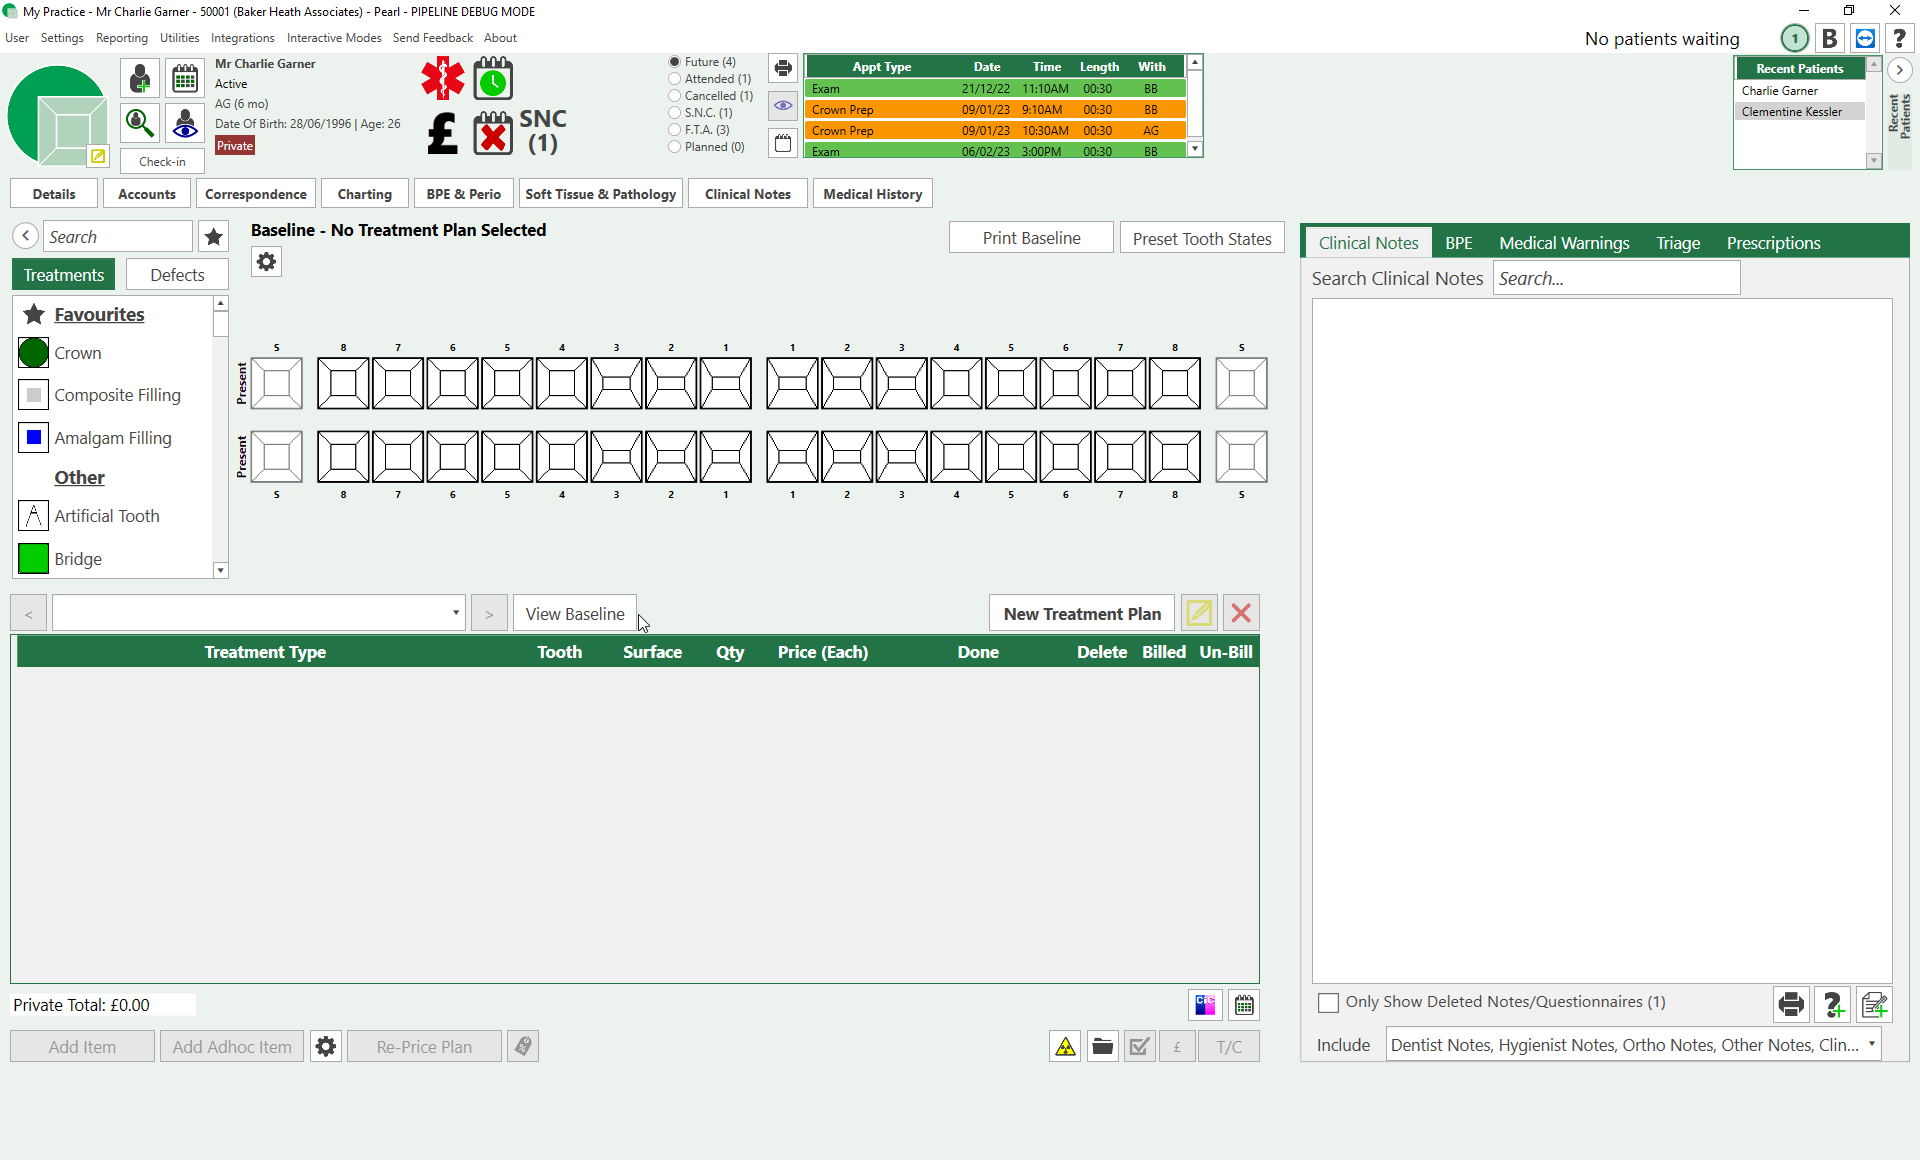The height and width of the screenshot is (1160, 1920).
Task: Switch to the Medical Warnings tab
Action: 1564,243
